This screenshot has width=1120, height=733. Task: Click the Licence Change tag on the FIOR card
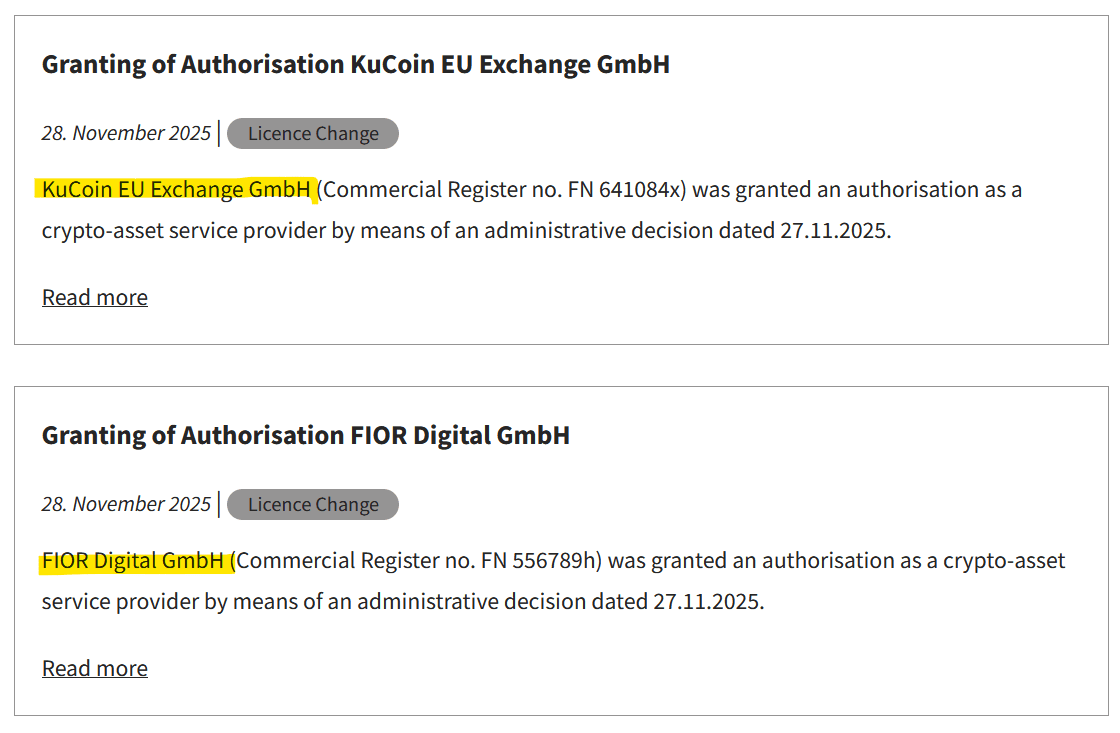313,505
